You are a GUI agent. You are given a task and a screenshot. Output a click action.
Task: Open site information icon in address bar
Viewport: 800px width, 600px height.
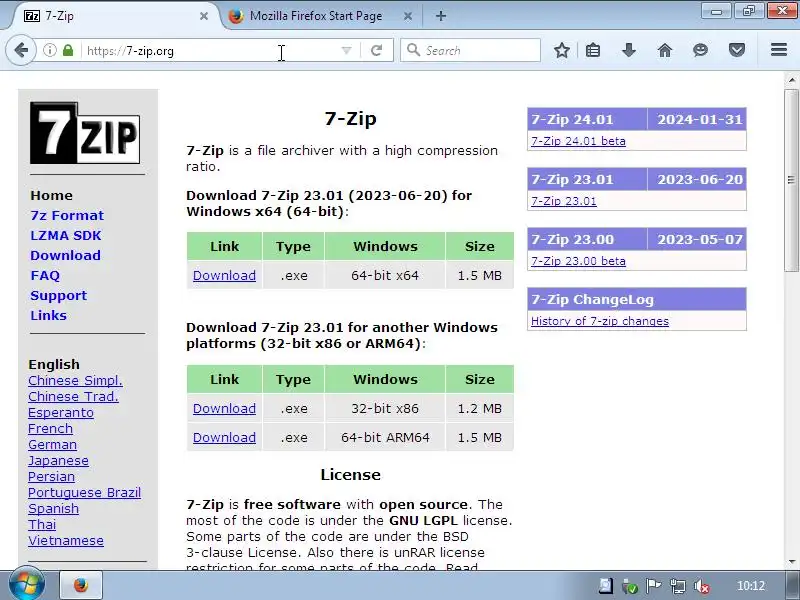tap(49, 50)
